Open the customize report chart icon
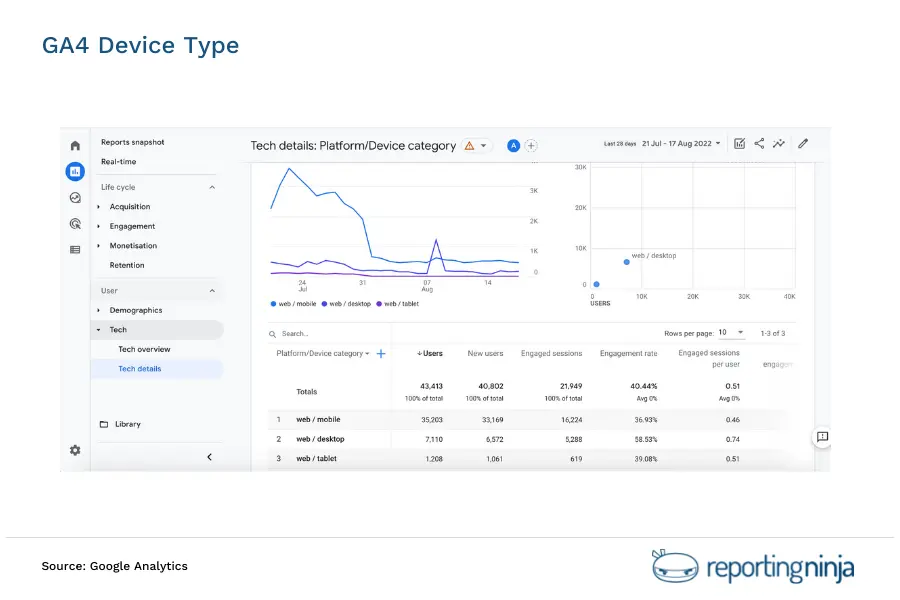 (739, 144)
